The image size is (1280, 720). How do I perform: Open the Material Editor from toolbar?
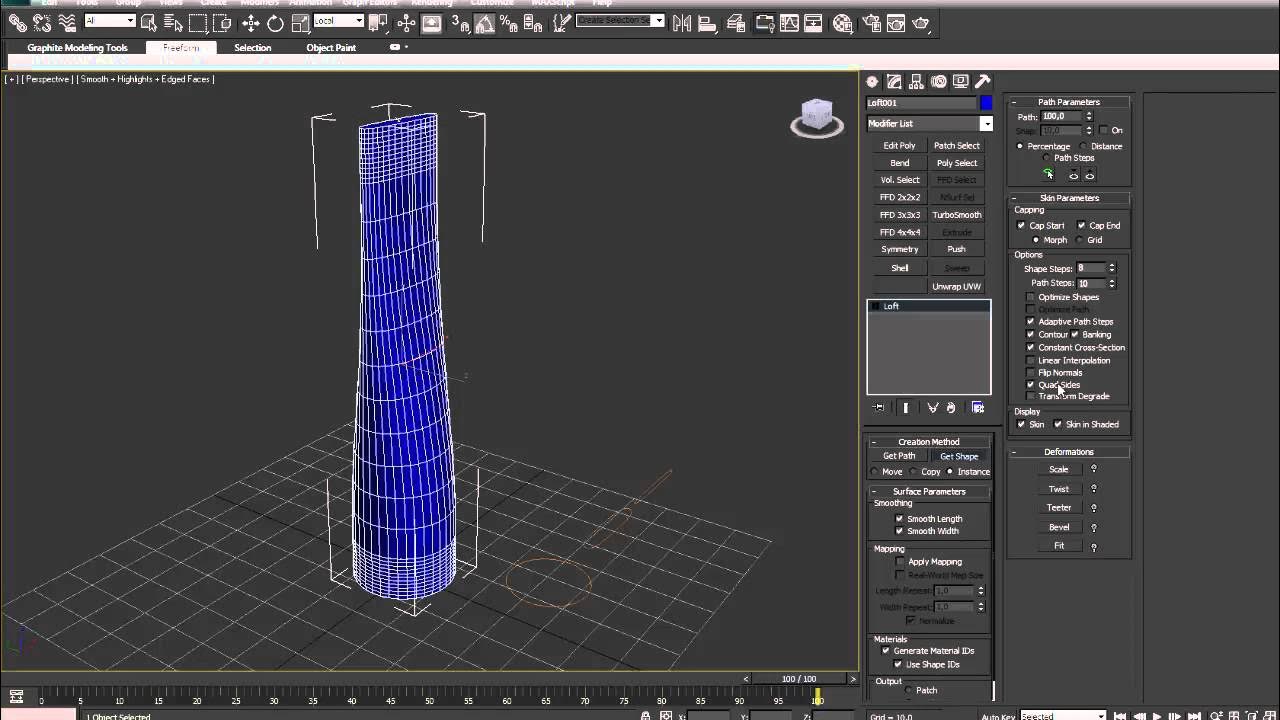[843, 23]
